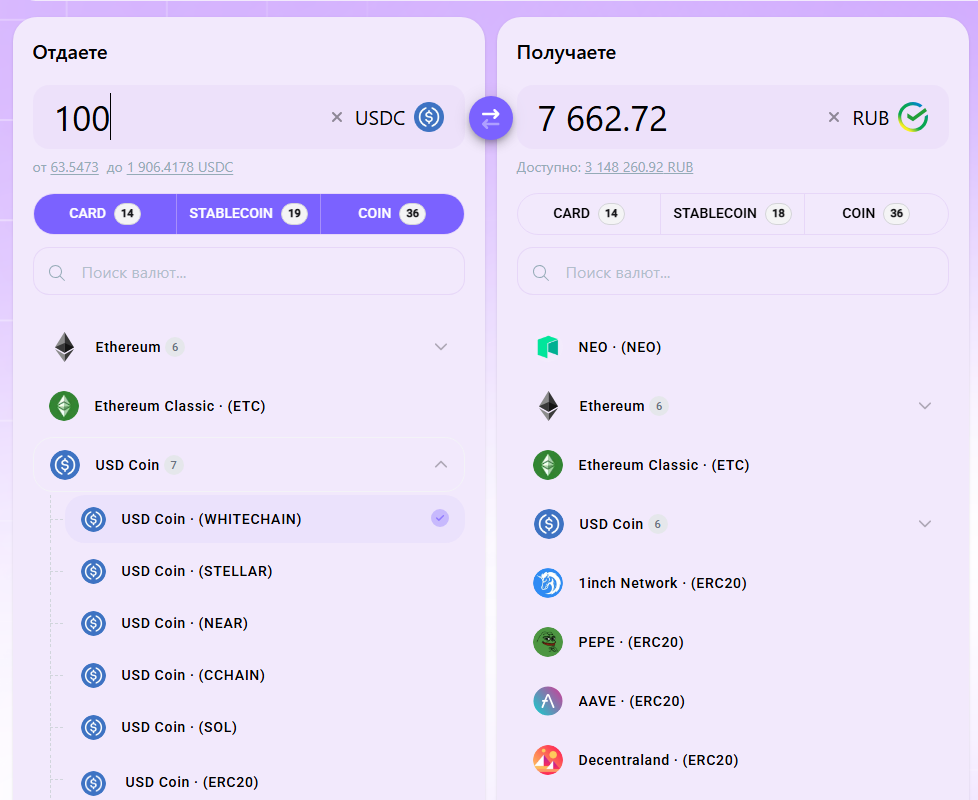Switch to STABLECOIN tab in give panel

[248, 214]
